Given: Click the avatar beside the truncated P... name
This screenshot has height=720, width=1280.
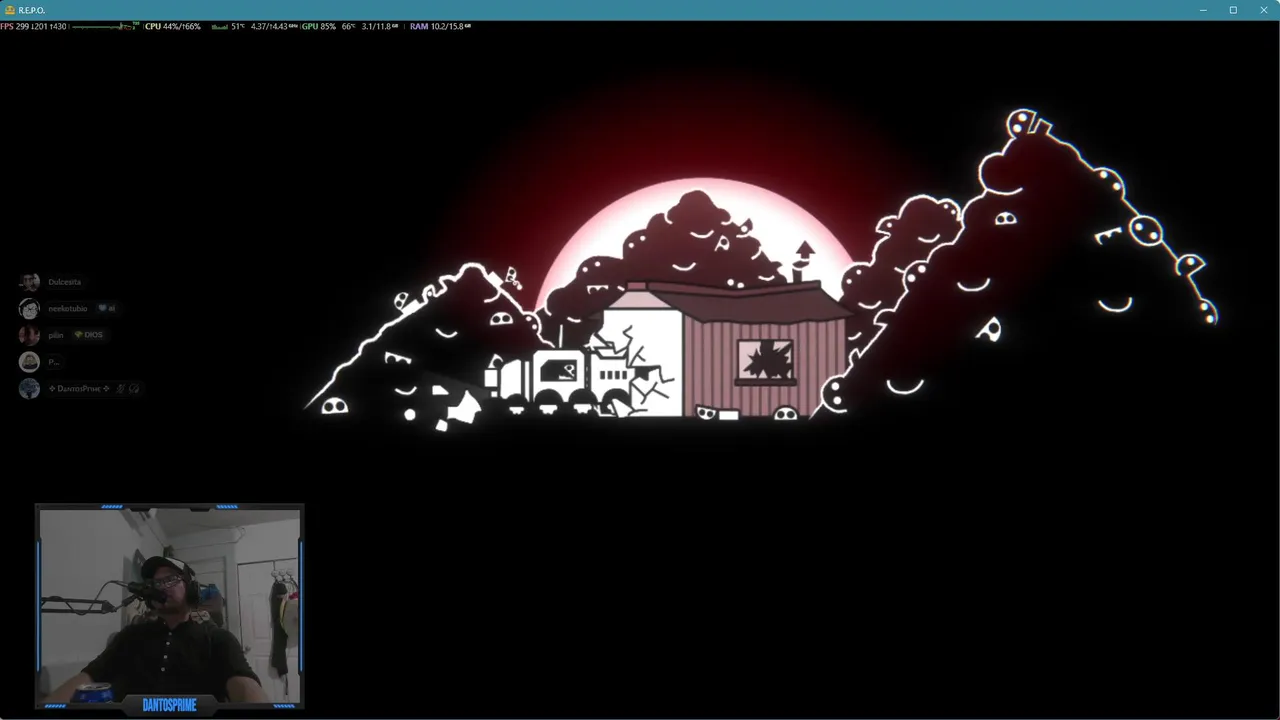Looking at the screenshot, I should [x=30, y=362].
